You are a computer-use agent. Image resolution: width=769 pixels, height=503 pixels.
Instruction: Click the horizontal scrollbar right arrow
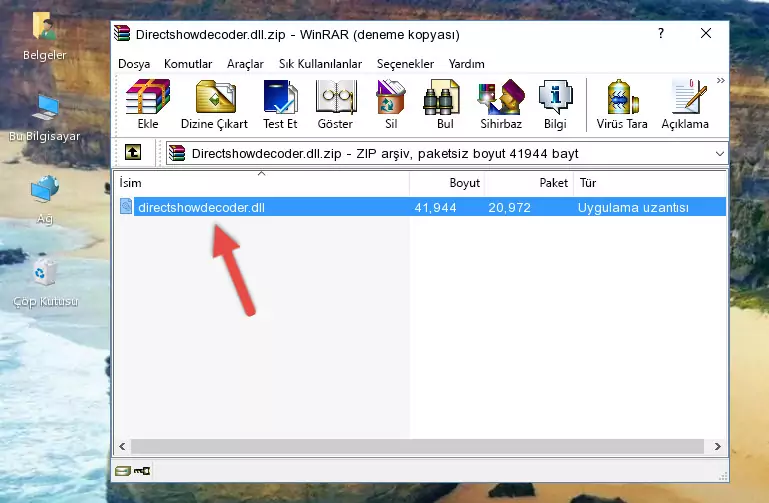tap(718, 446)
